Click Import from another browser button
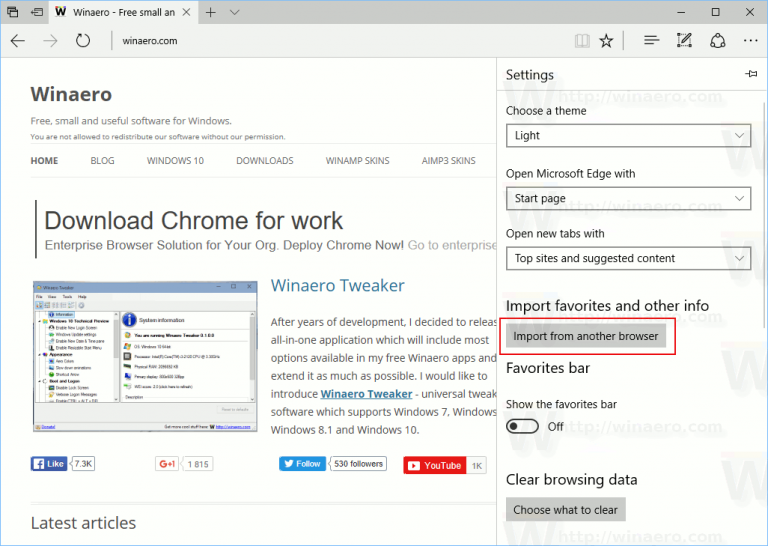The width and height of the screenshot is (768, 546). pyautogui.click(x=586, y=336)
